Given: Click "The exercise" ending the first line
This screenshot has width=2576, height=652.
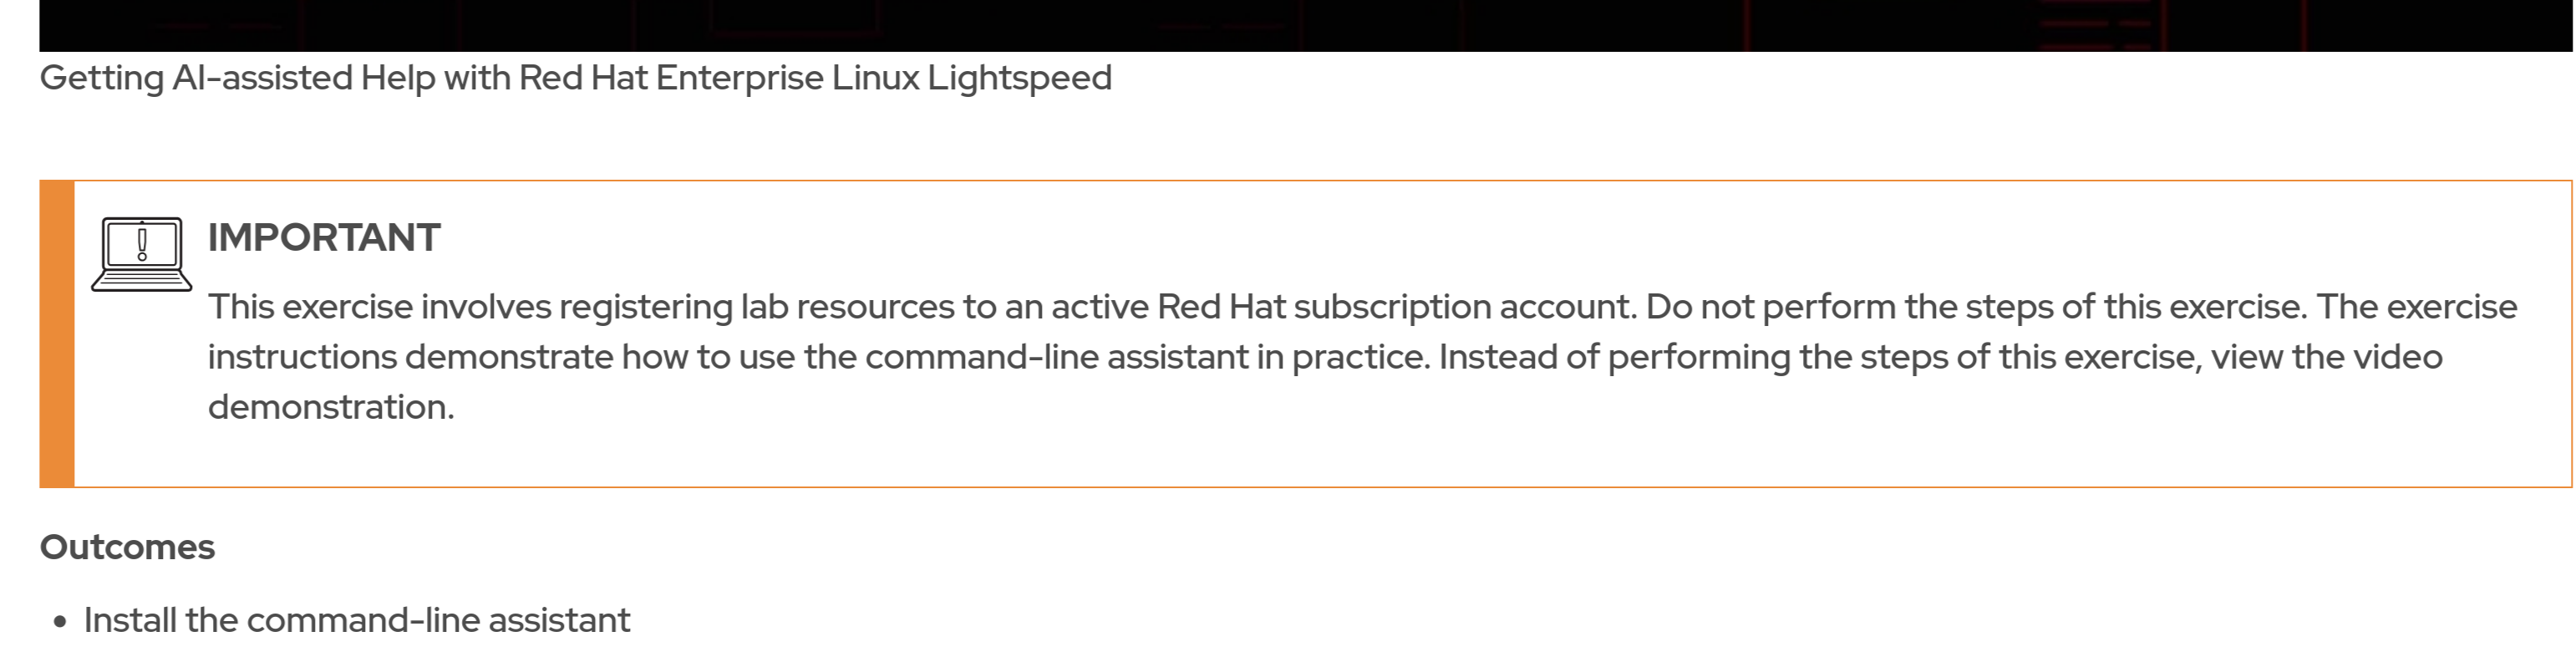Looking at the screenshot, I should [x=2416, y=307].
